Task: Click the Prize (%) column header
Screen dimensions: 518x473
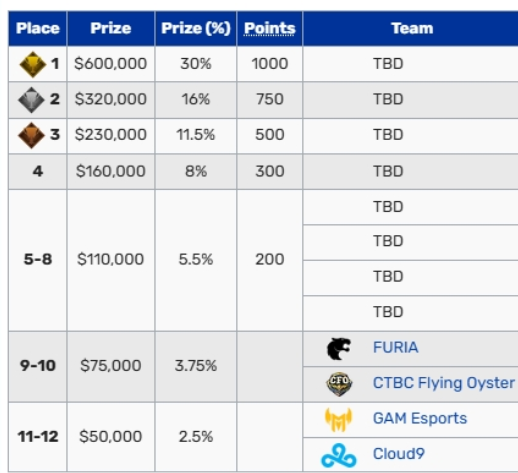Action: point(196,28)
